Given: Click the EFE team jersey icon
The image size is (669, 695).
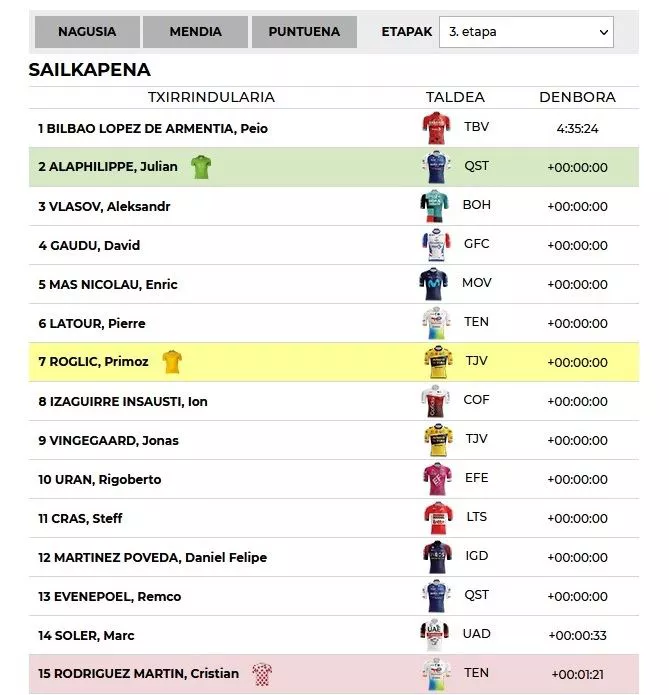Looking at the screenshot, I should (437, 479).
